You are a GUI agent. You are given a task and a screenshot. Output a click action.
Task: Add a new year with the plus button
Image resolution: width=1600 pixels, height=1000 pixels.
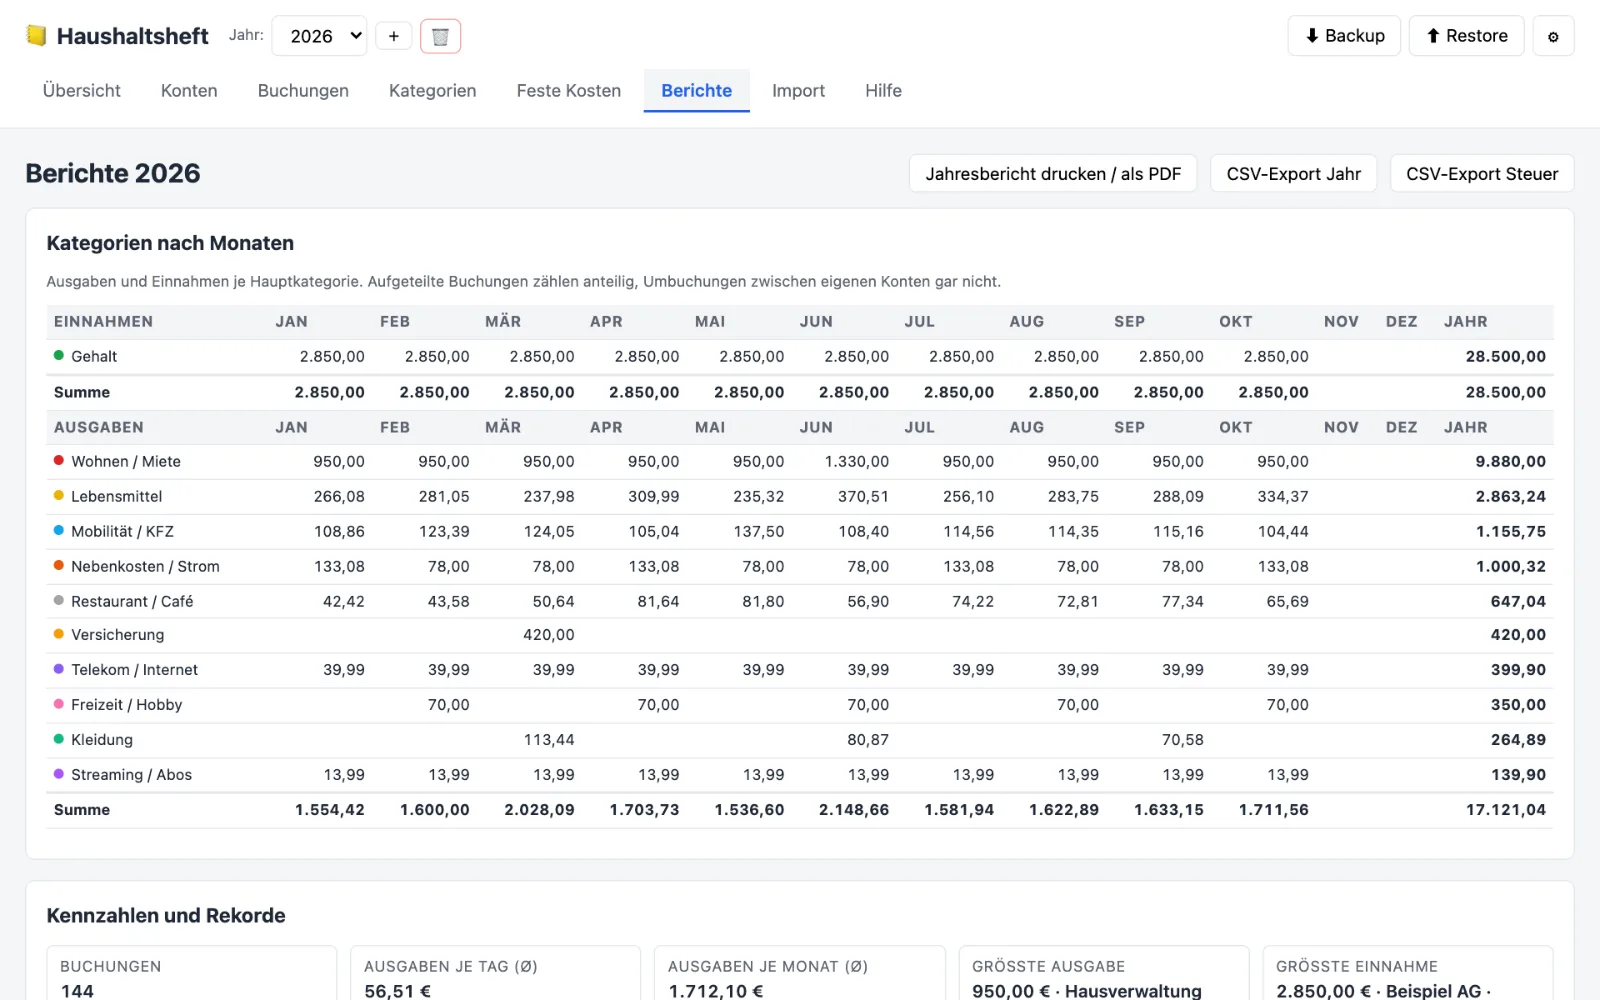pos(394,36)
